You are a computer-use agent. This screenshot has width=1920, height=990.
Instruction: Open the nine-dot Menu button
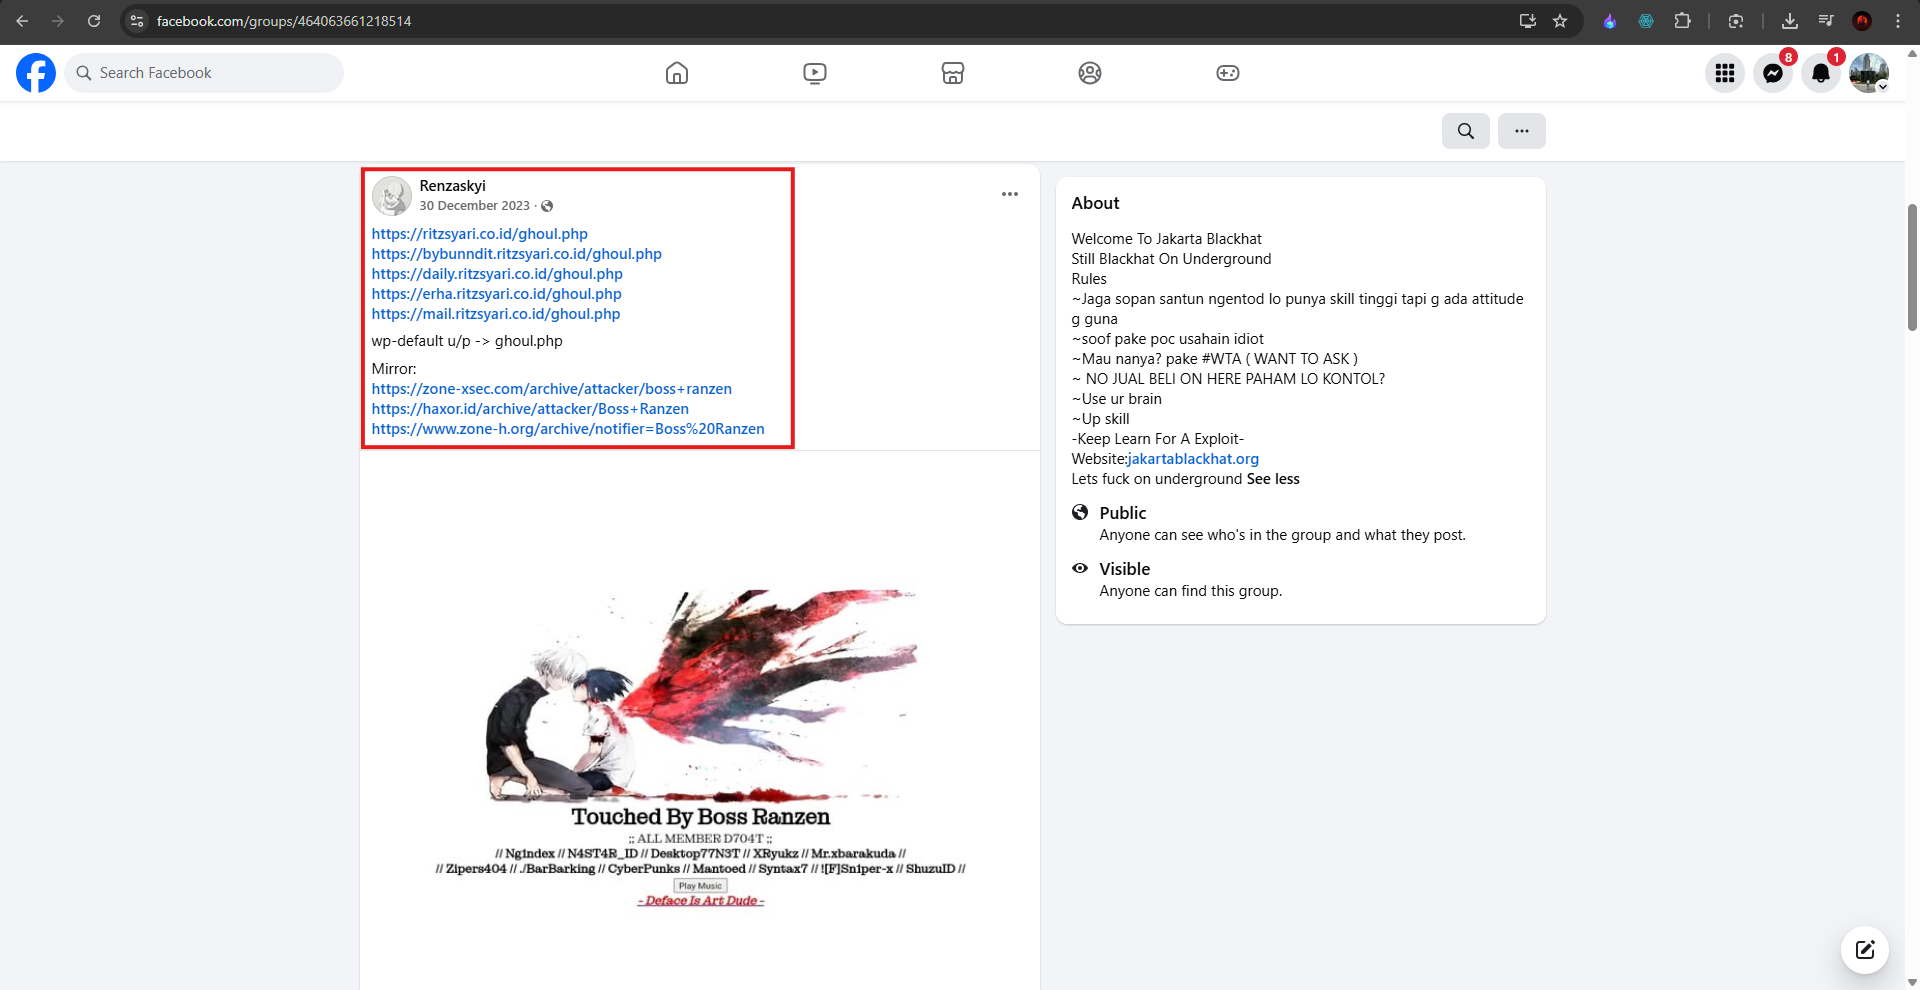point(1725,73)
